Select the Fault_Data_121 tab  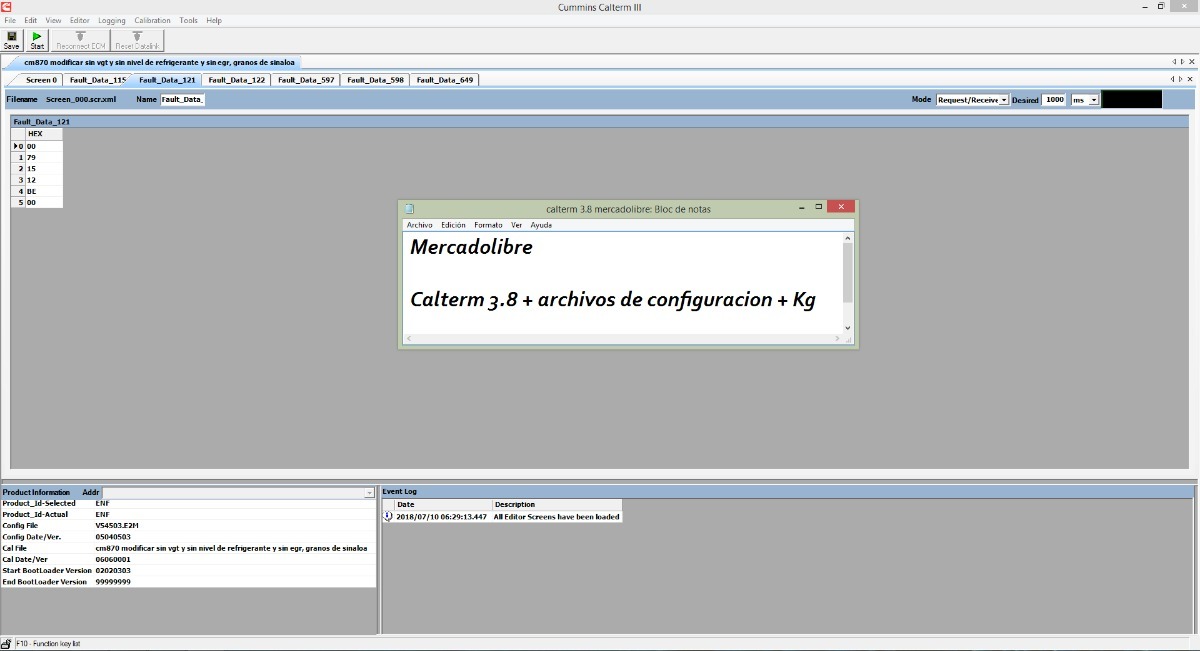point(167,80)
